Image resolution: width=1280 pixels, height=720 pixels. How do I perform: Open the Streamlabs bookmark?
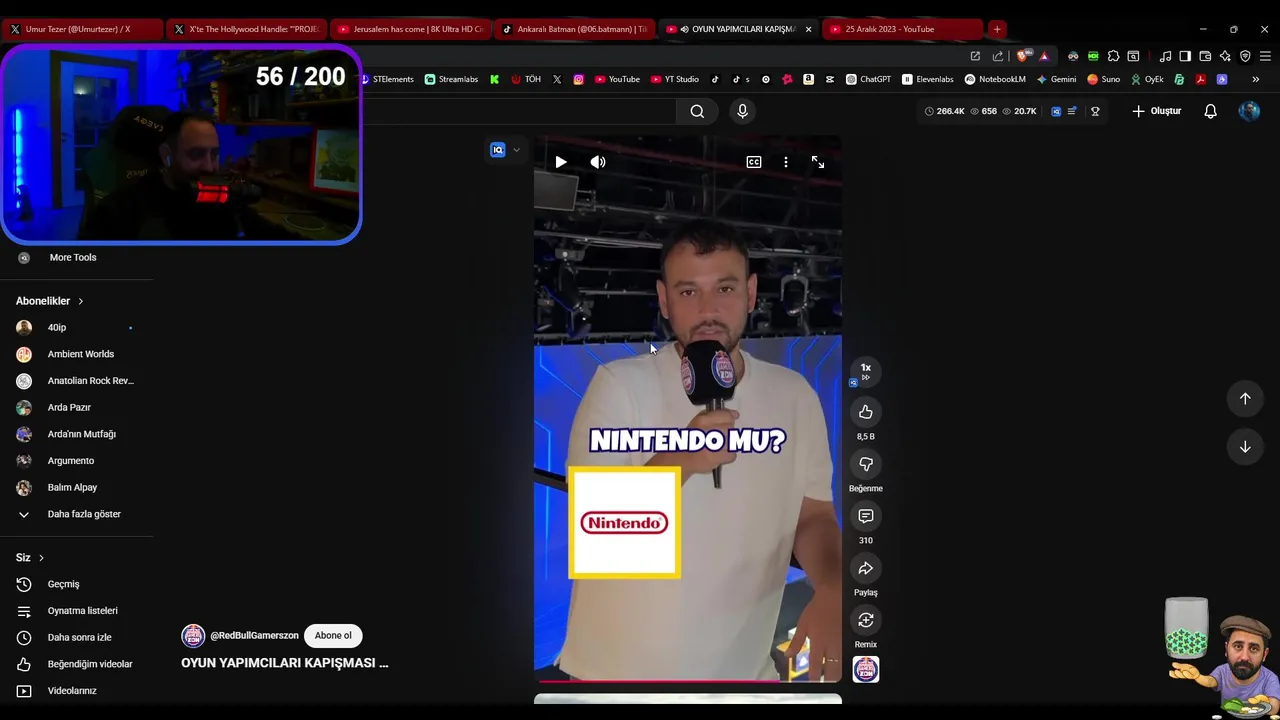(451, 79)
